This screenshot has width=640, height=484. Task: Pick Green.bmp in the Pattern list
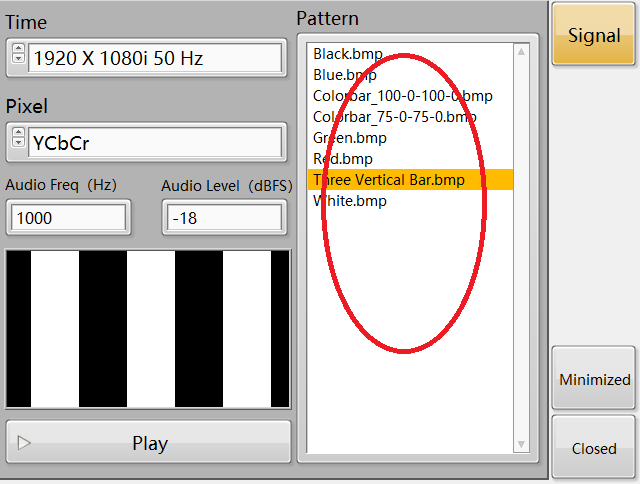(349, 138)
